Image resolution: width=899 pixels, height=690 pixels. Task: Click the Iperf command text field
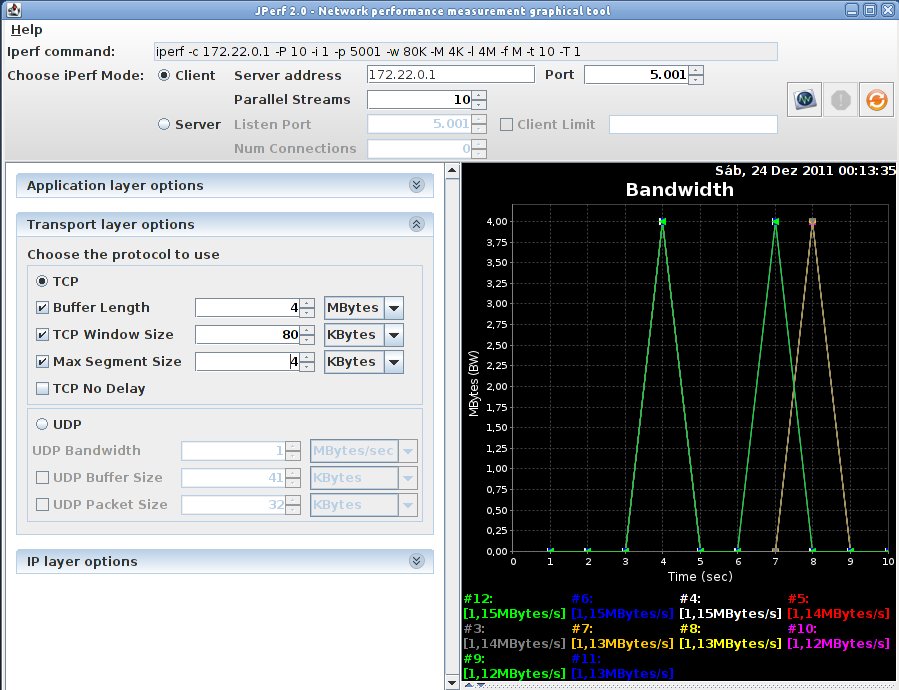pyautogui.click(x=466, y=52)
